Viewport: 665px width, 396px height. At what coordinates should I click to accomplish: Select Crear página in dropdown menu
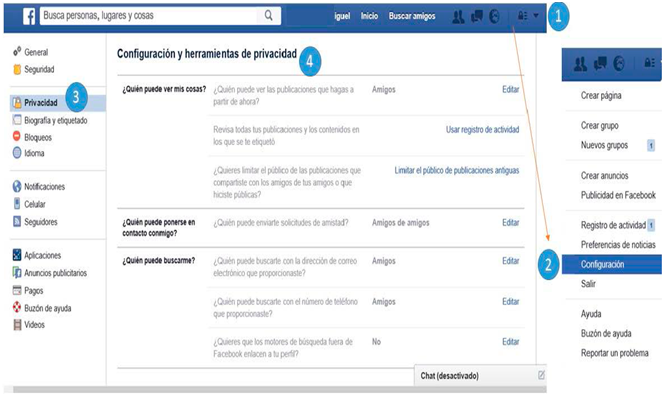tap(601, 95)
